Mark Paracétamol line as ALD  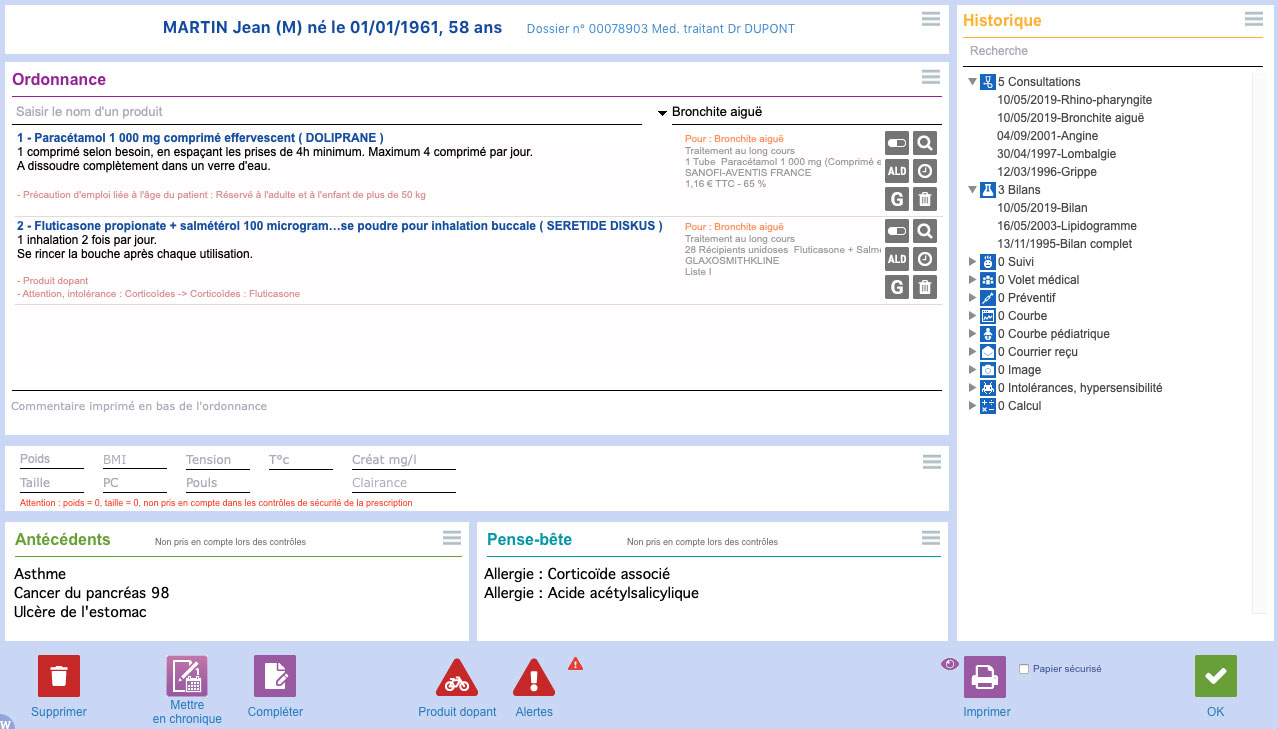pos(897,171)
